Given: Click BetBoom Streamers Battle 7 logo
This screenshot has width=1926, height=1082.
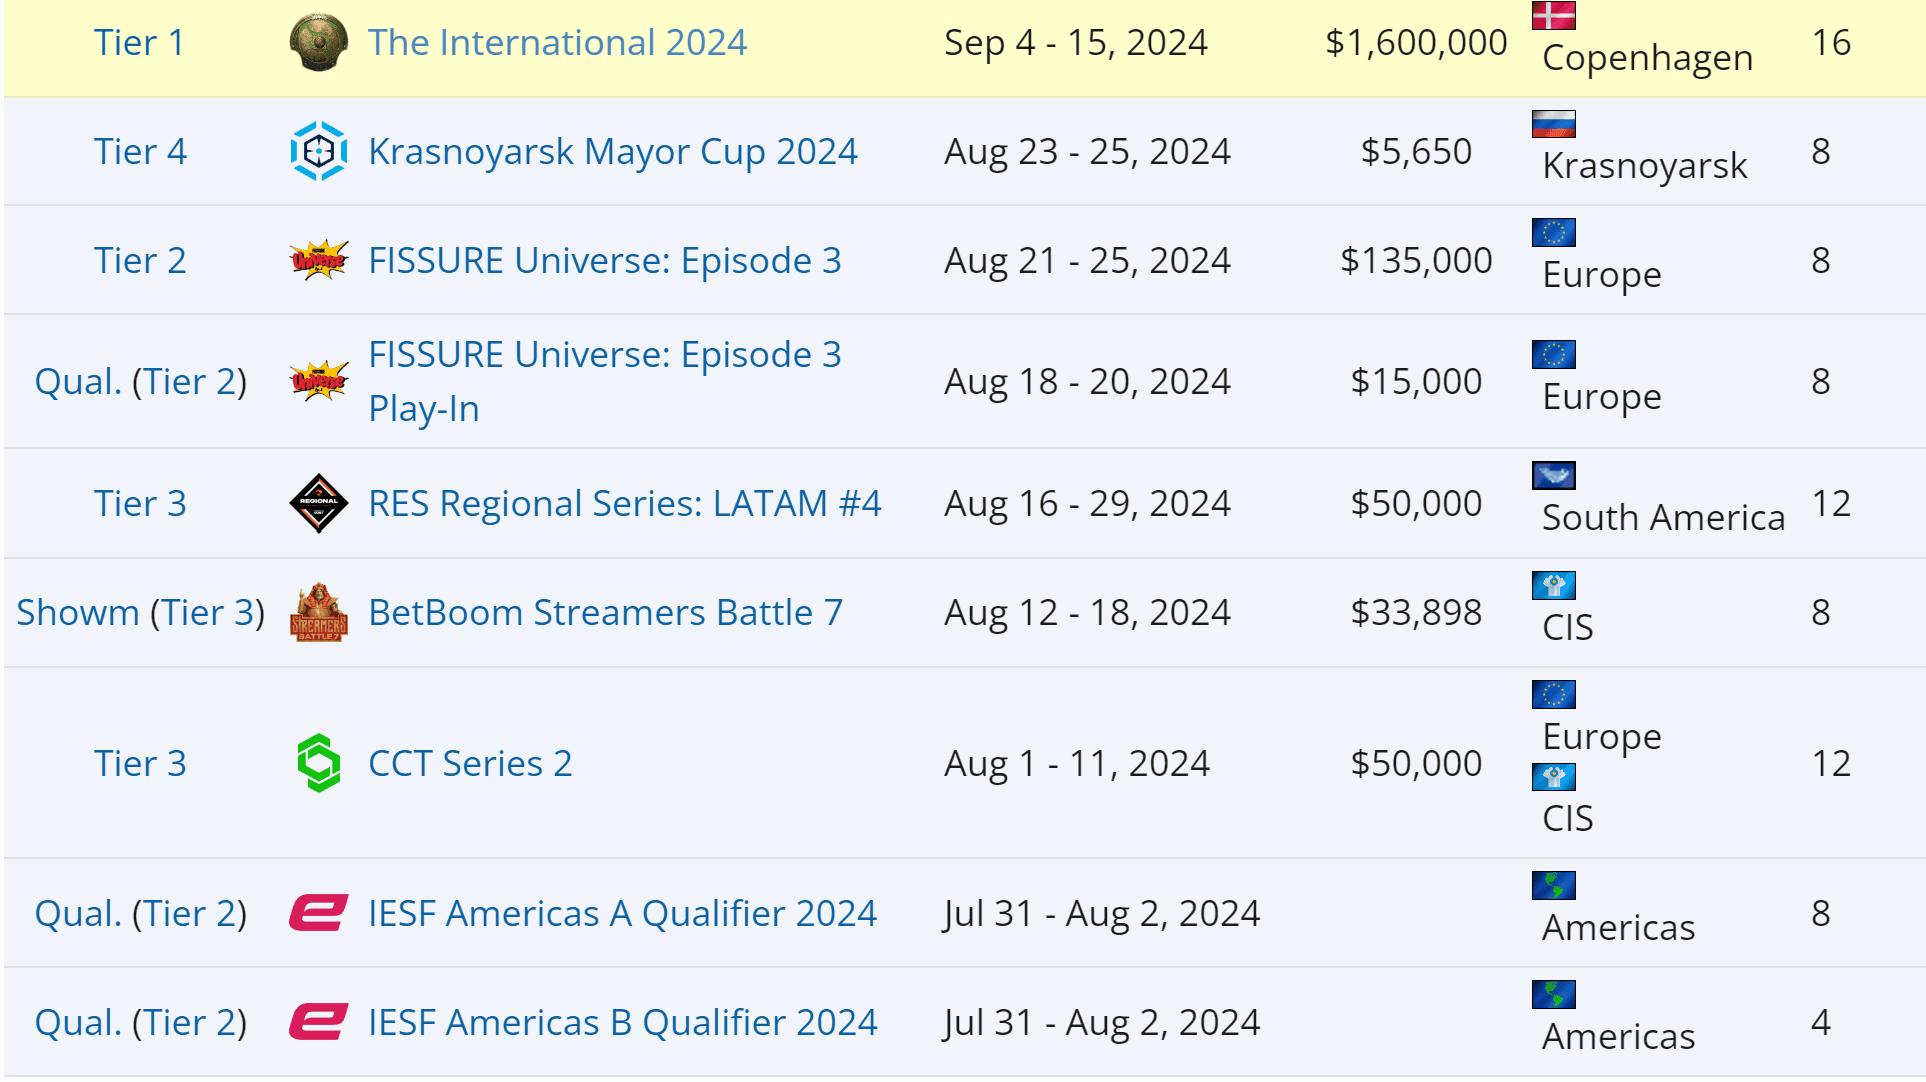Looking at the screenshot, I should point(318,612).
